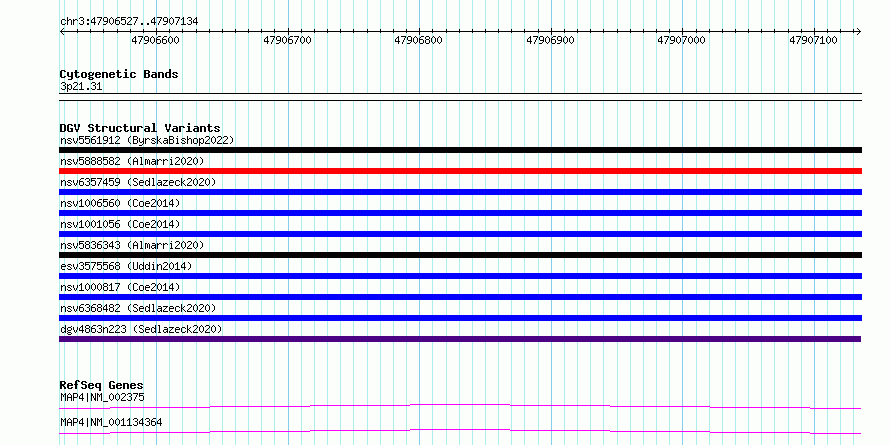Click the nsv5836343 (Almarri2020) label
Screen dimensions: 890x445
click(x=132, y=245)
